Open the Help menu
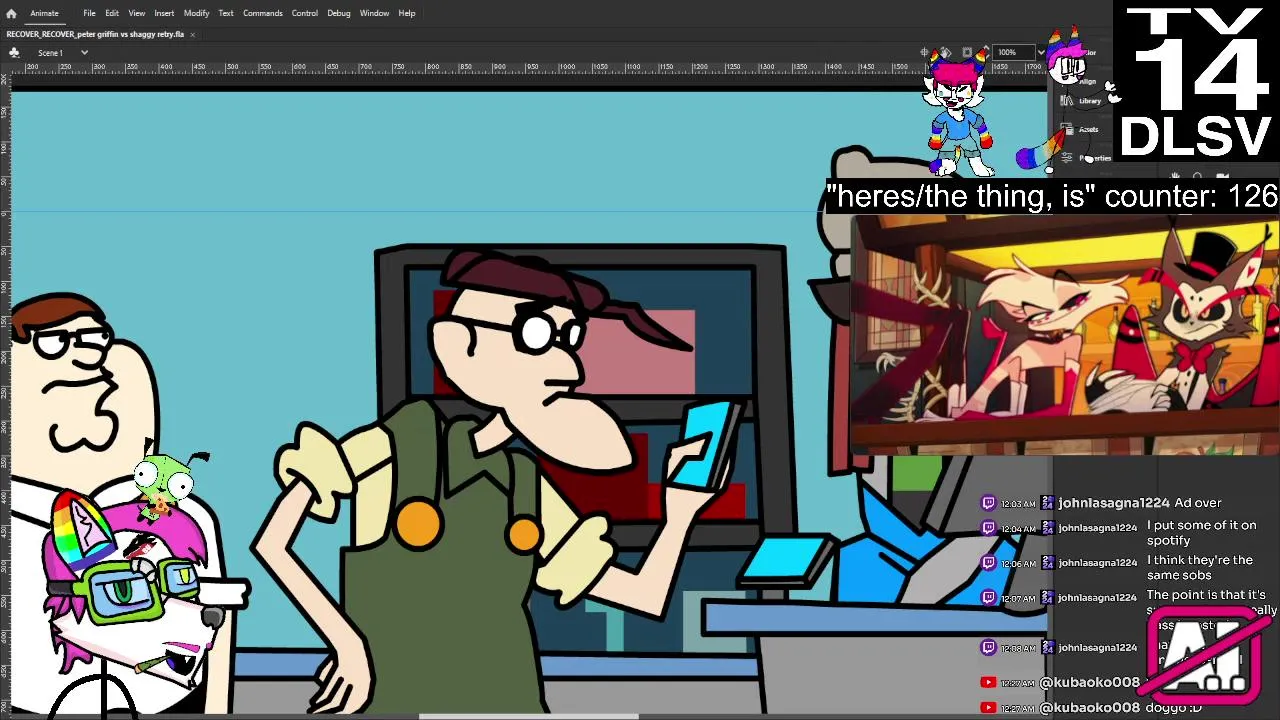The width and height of the screenshot is (1280, 720). 407,13
